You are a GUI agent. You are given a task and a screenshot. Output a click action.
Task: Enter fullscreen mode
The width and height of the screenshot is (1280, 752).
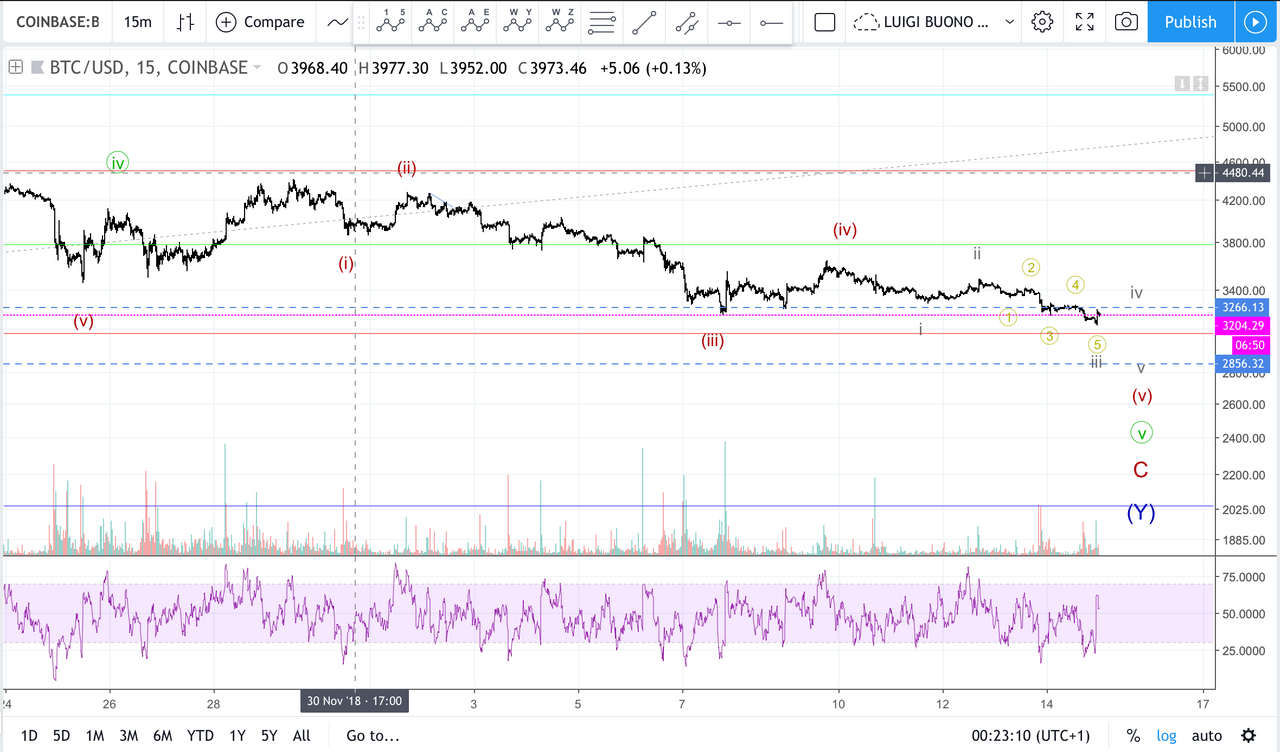pyautogui.click(x=1085, y=22)
